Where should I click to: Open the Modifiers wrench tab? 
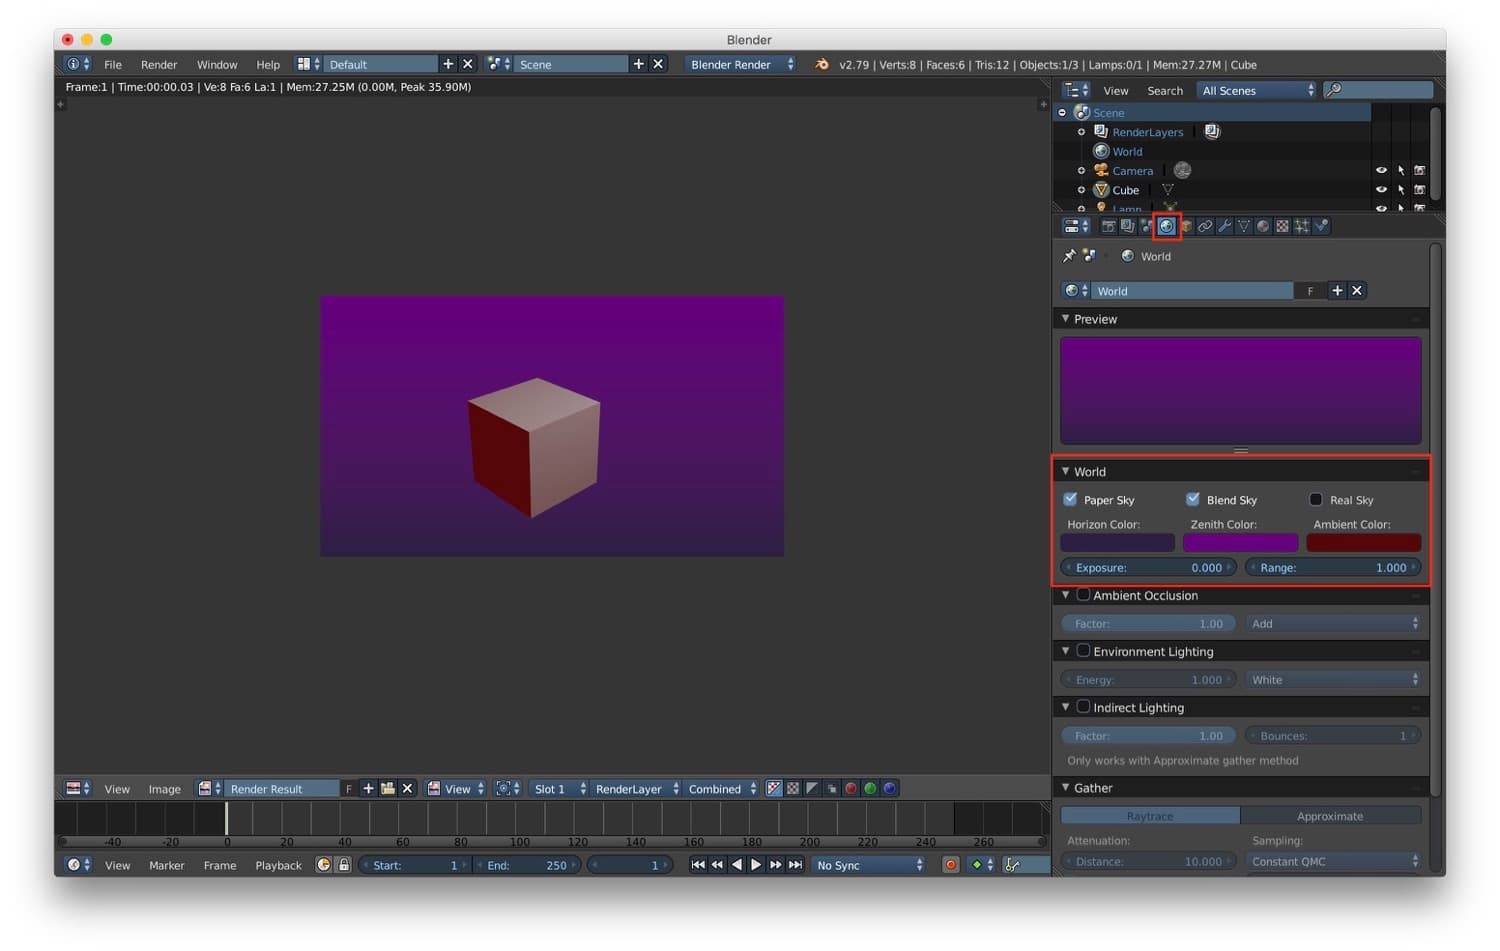(1224, 226)
